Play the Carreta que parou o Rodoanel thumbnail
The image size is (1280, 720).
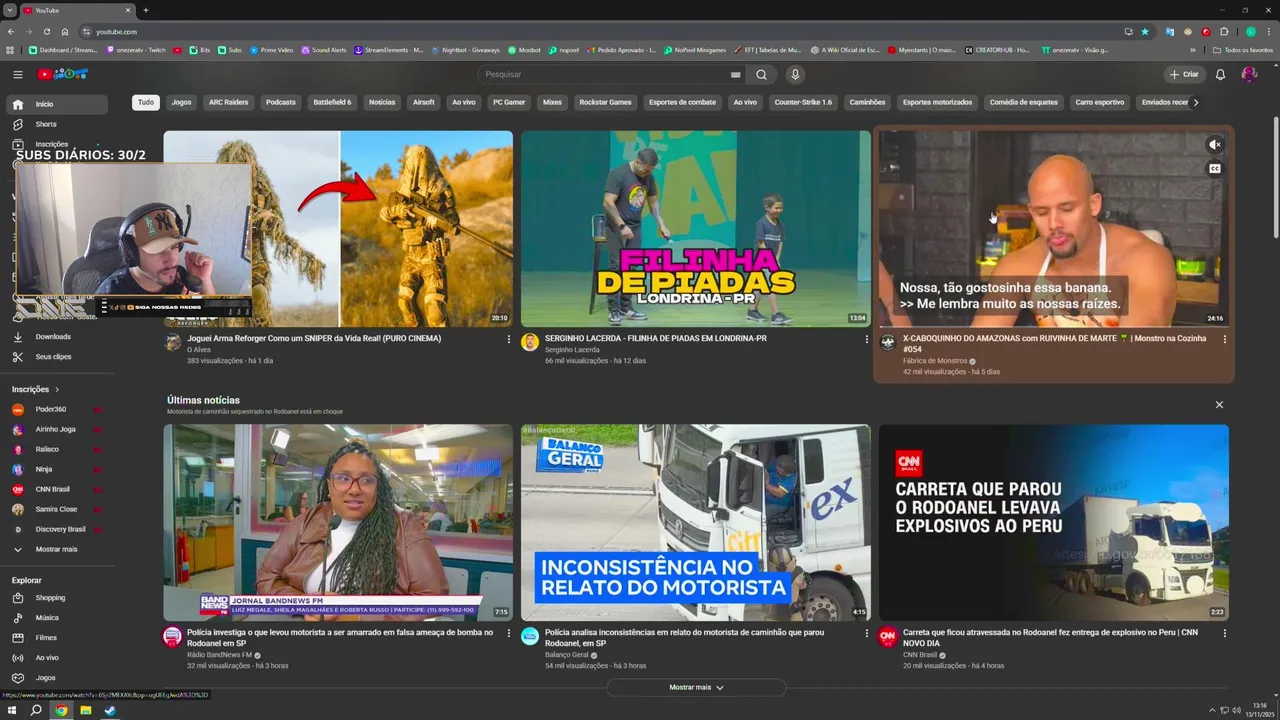click(x=1054, y=522)
